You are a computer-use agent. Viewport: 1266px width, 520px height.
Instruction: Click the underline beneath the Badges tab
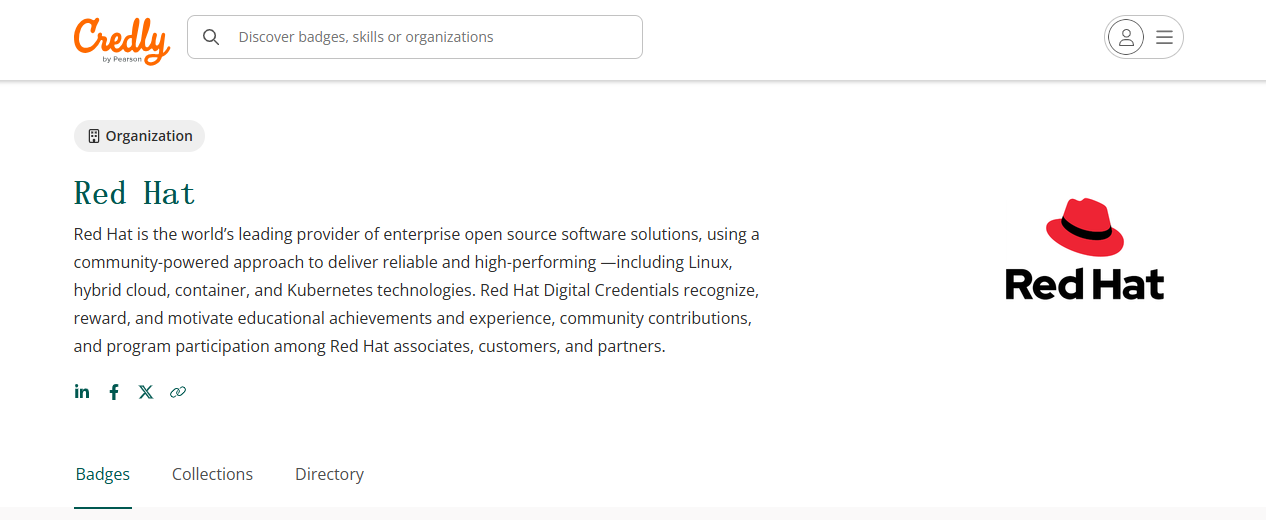click(103, 507)
